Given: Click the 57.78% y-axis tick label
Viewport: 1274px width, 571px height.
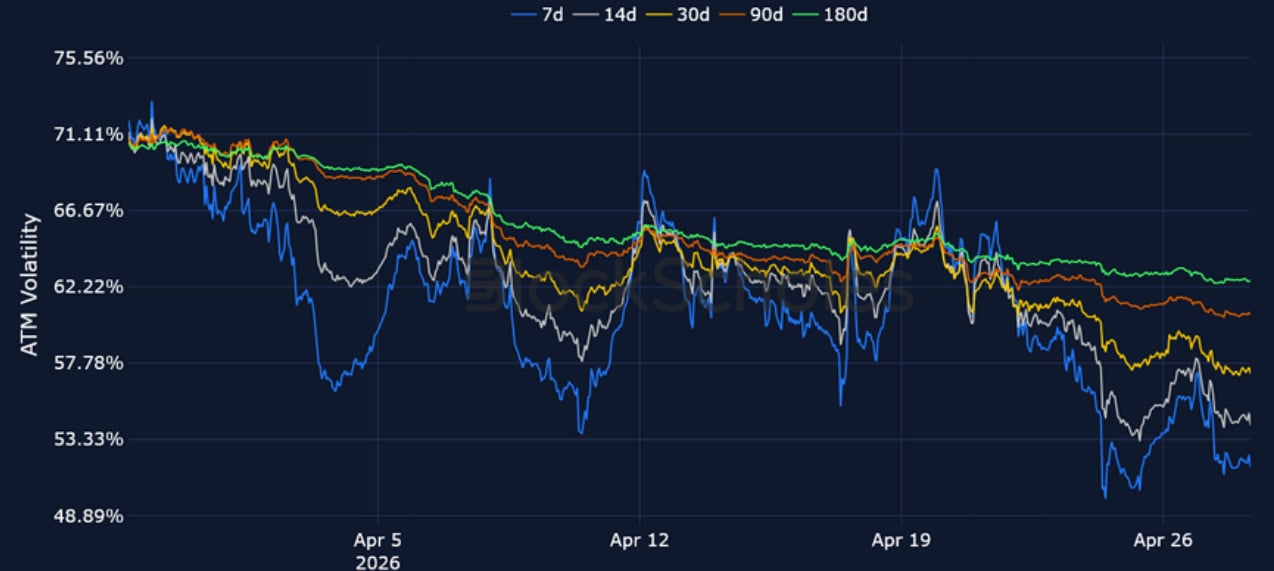Looking at the screenshot, I should tap(87, 363).
